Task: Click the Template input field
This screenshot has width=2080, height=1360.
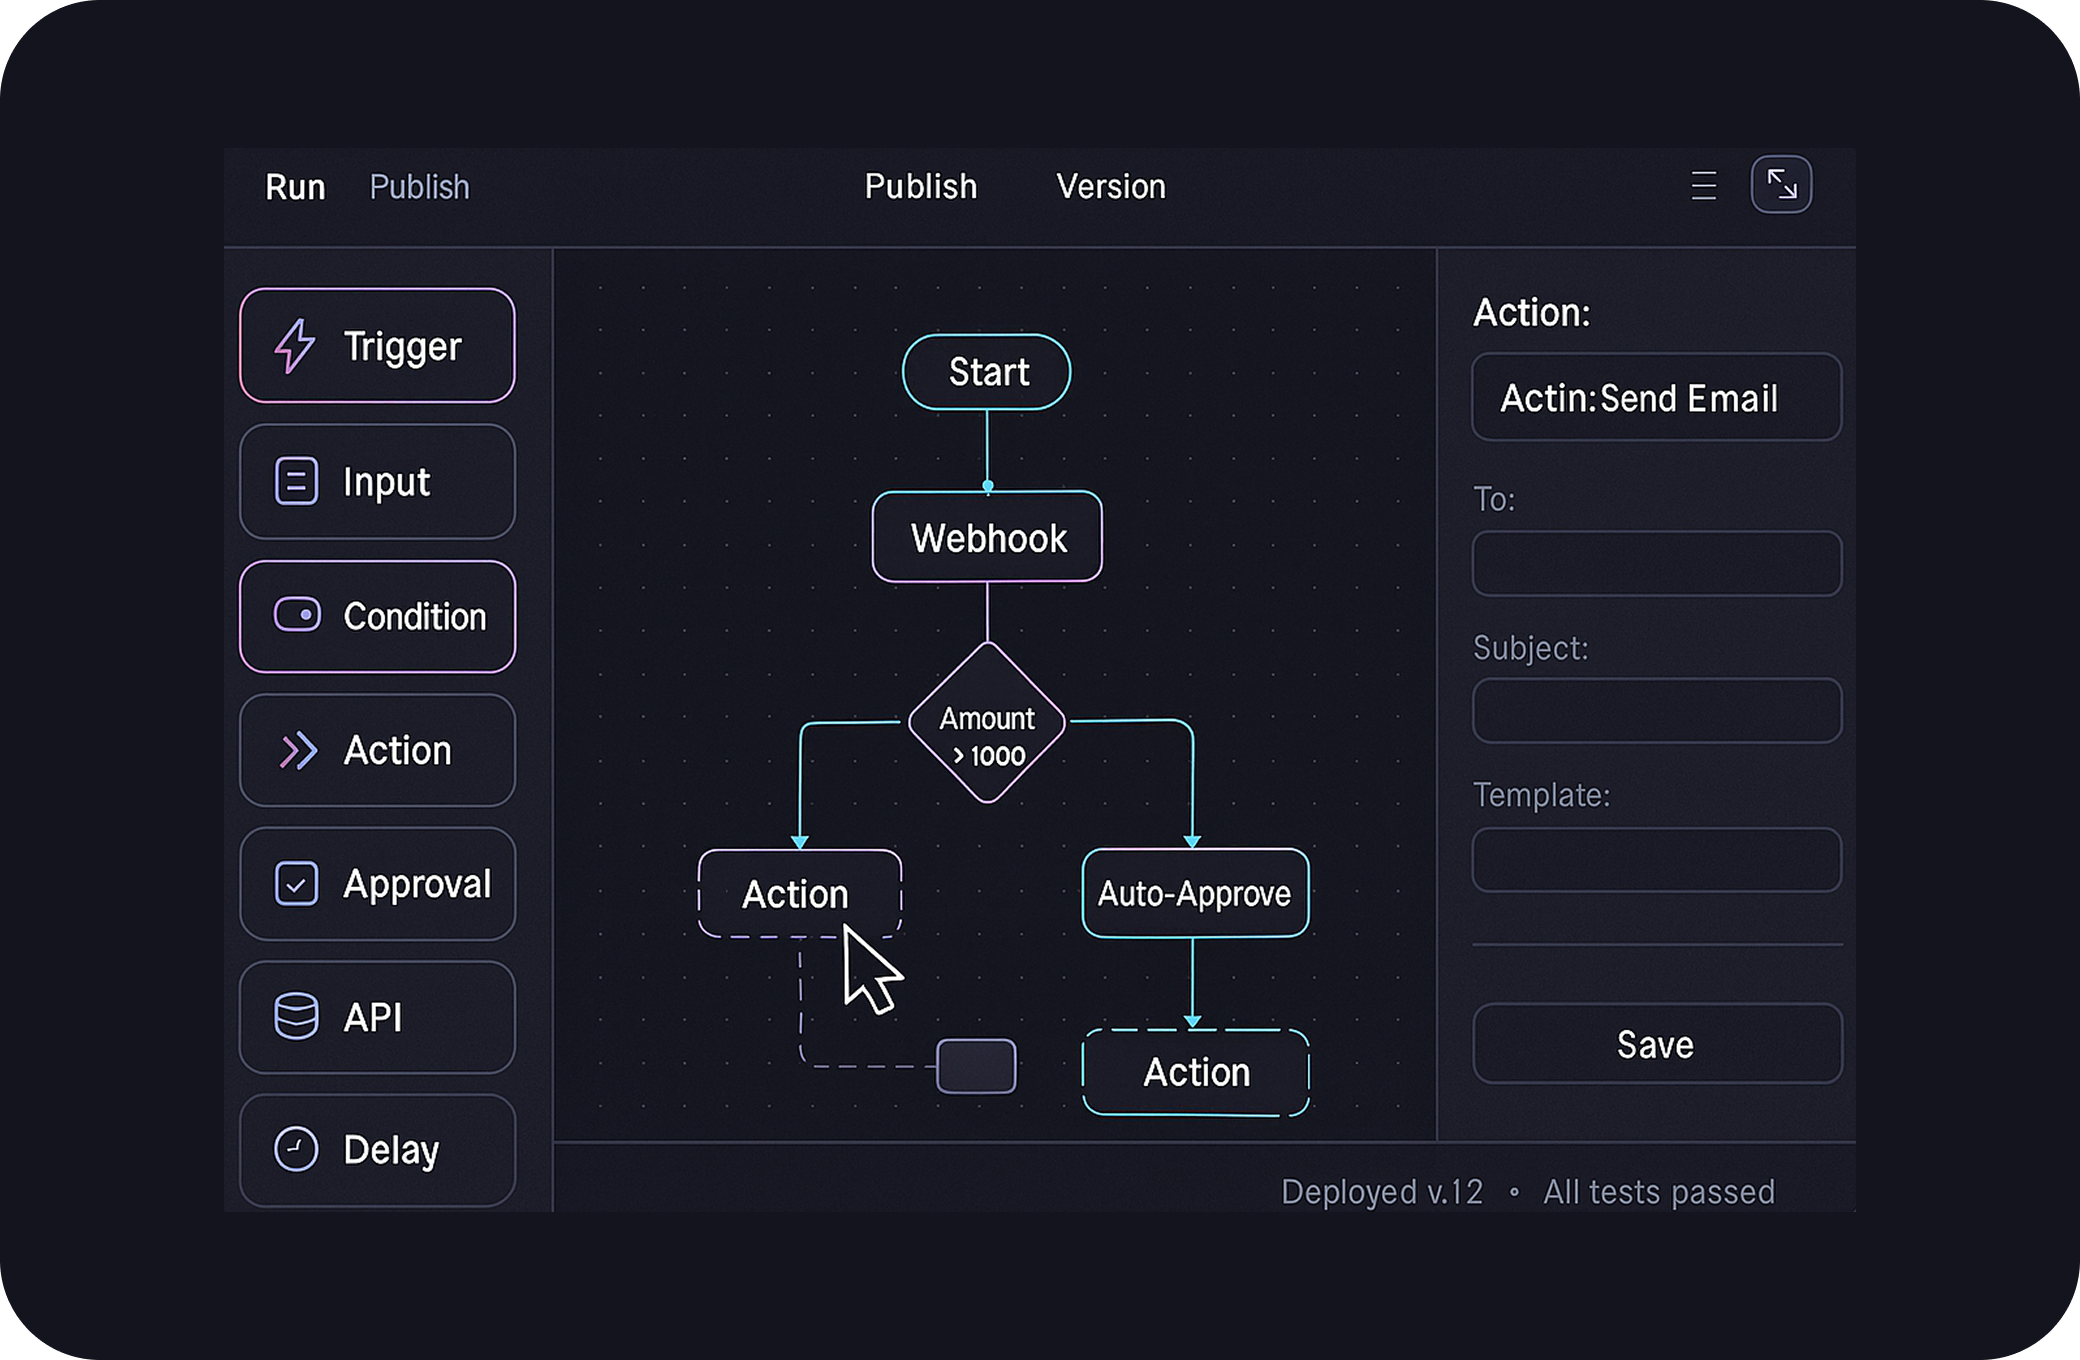Action: 1656,859
